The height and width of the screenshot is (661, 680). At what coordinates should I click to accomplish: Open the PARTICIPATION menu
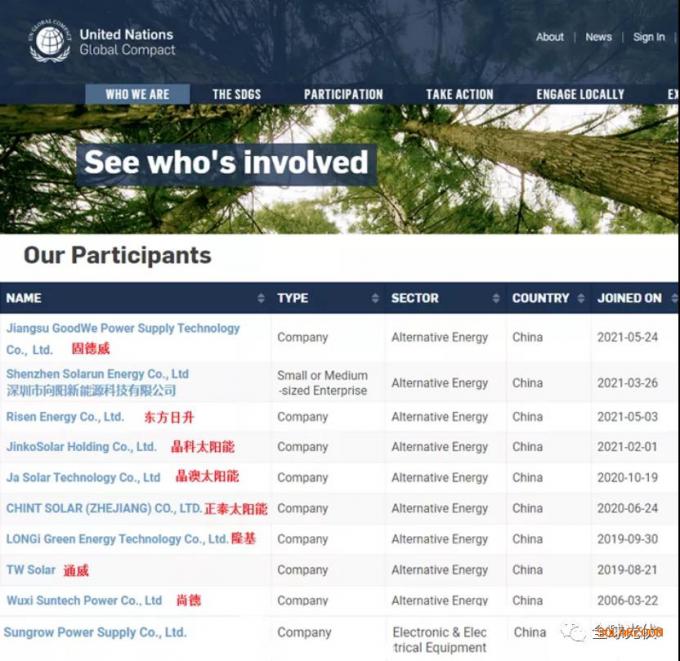coord(343,94)
